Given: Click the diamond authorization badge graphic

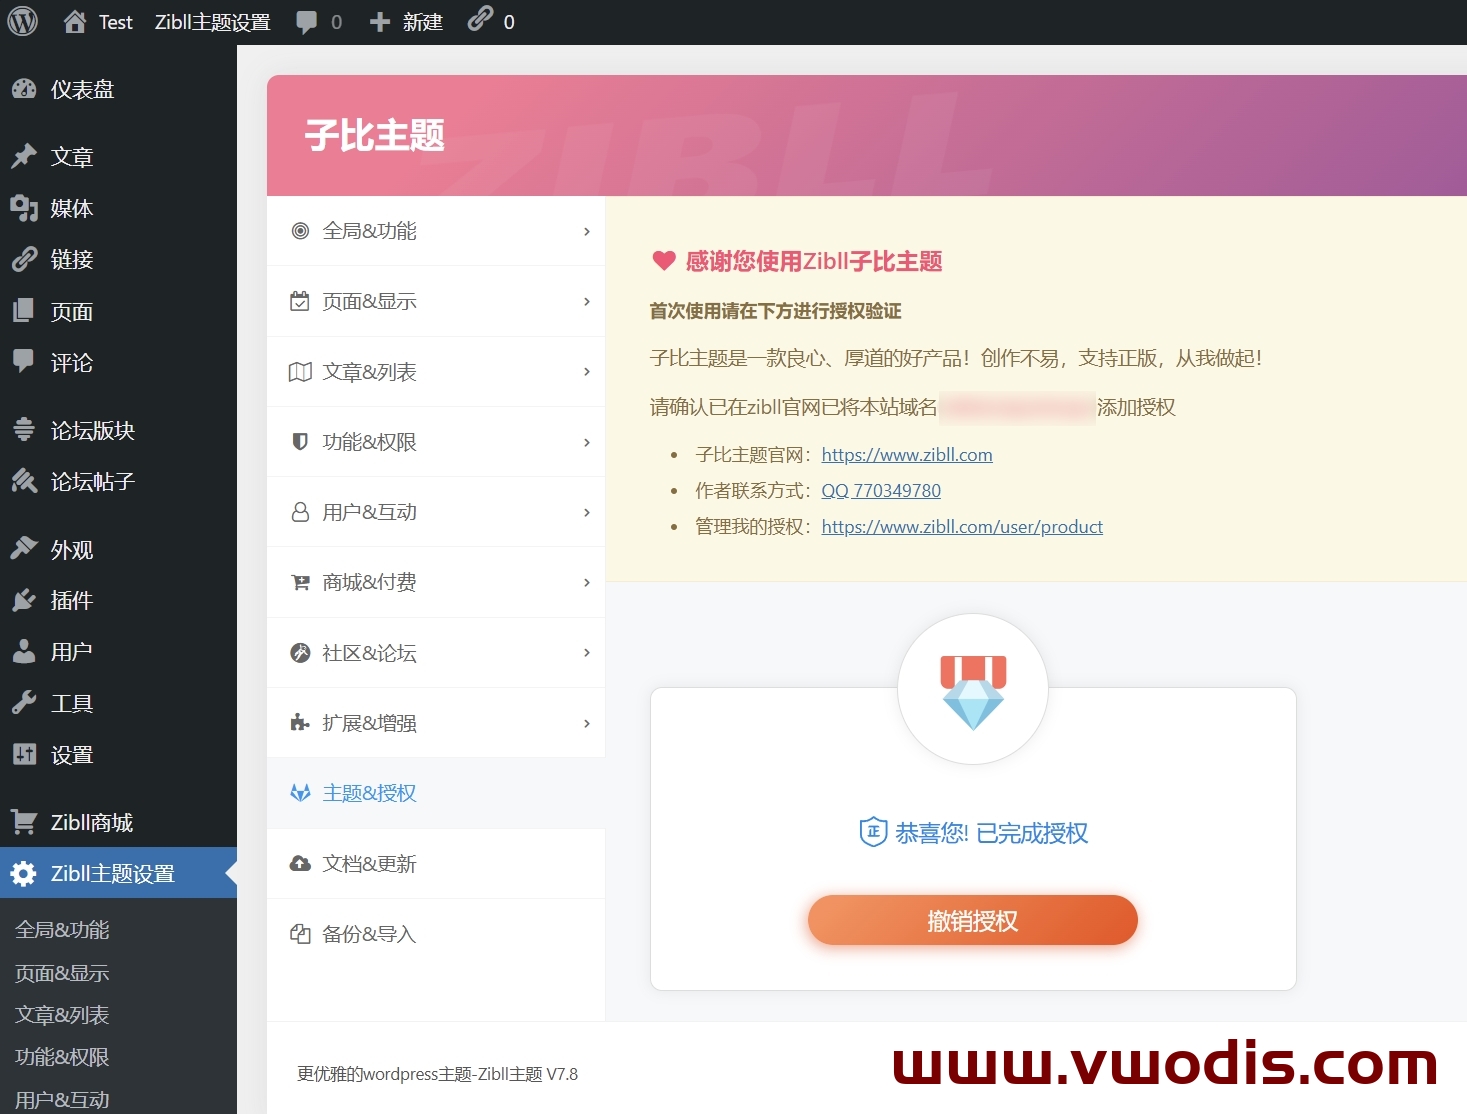Looking at the screenshot, I should point(972,688).
